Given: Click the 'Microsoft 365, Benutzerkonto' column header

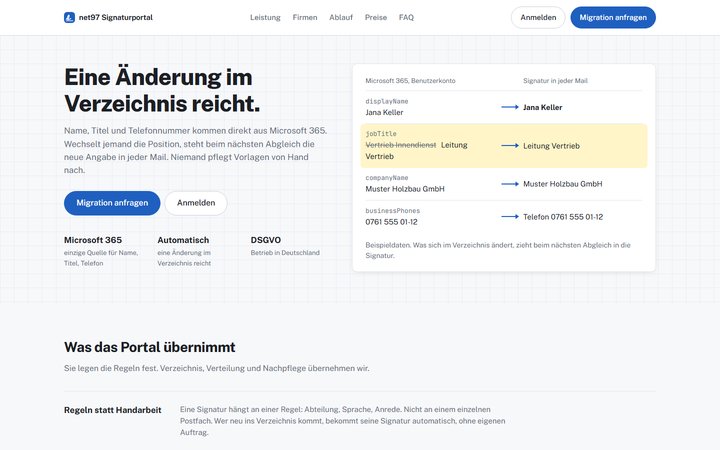Looking at the screenshot, I should [410, 81].
